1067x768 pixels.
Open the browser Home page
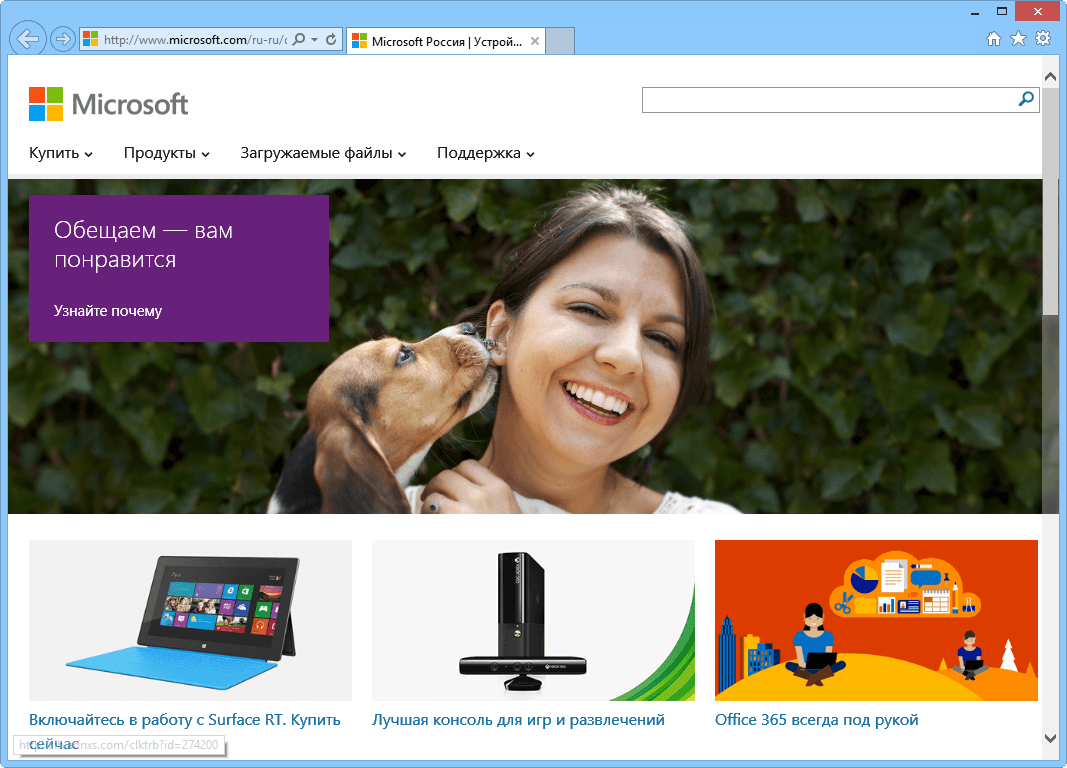pos(994,38)
